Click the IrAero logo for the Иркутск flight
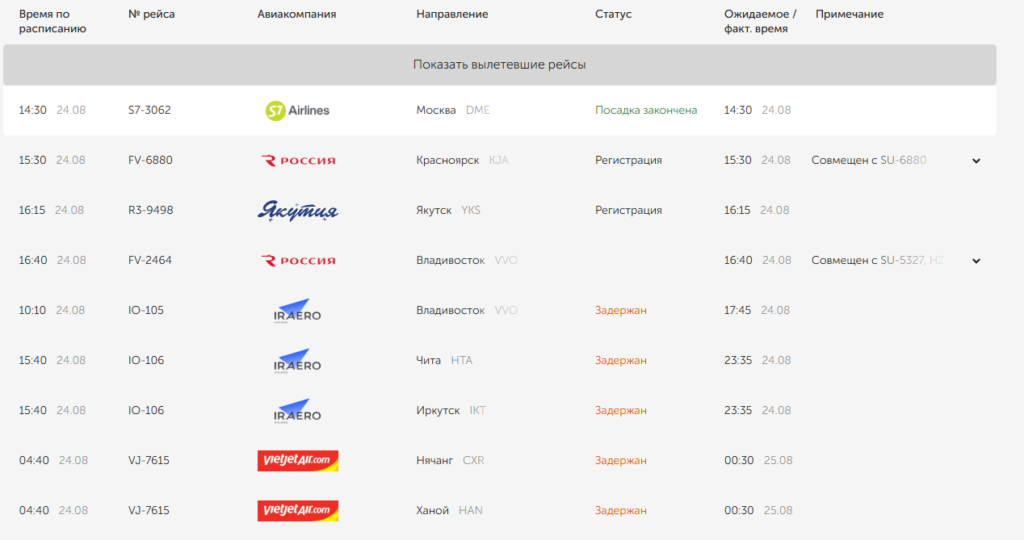The width and height of the screenshot is (1024, 540). pos(297,411)
